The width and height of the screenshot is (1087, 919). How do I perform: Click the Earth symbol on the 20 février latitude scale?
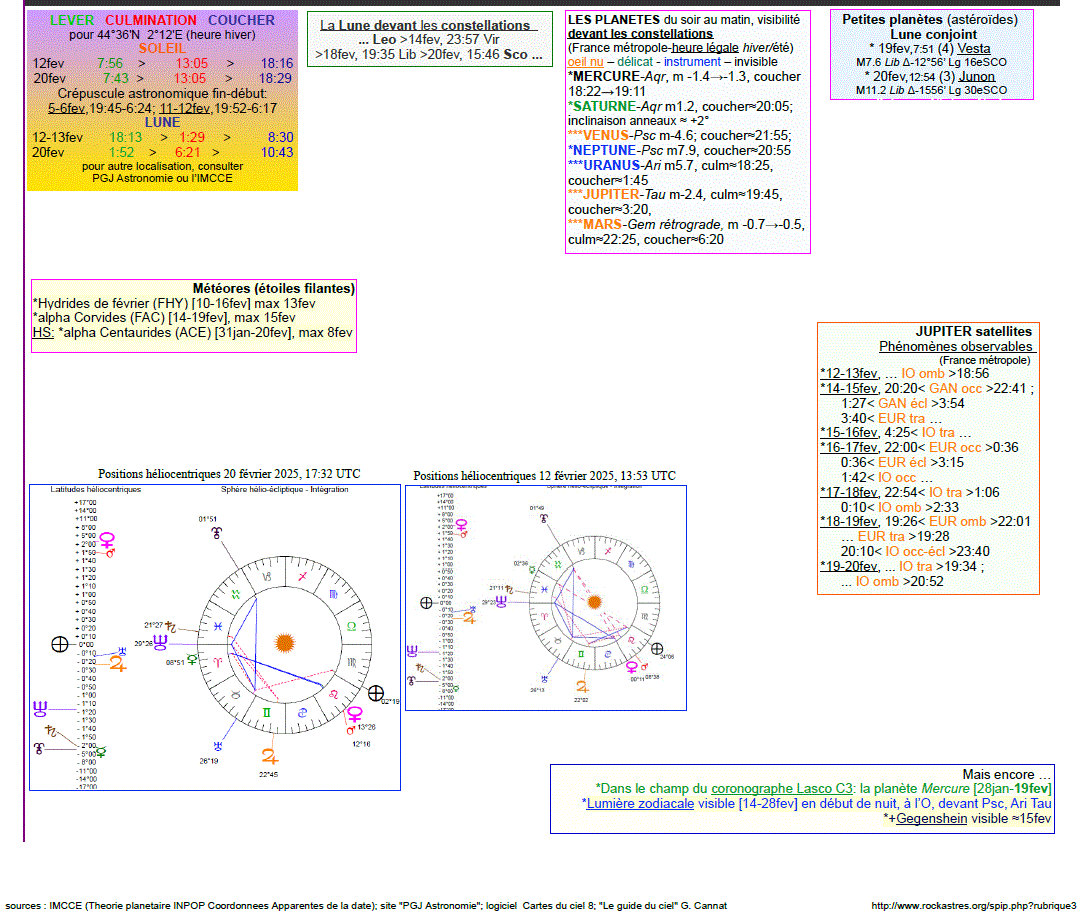(60, 645)
